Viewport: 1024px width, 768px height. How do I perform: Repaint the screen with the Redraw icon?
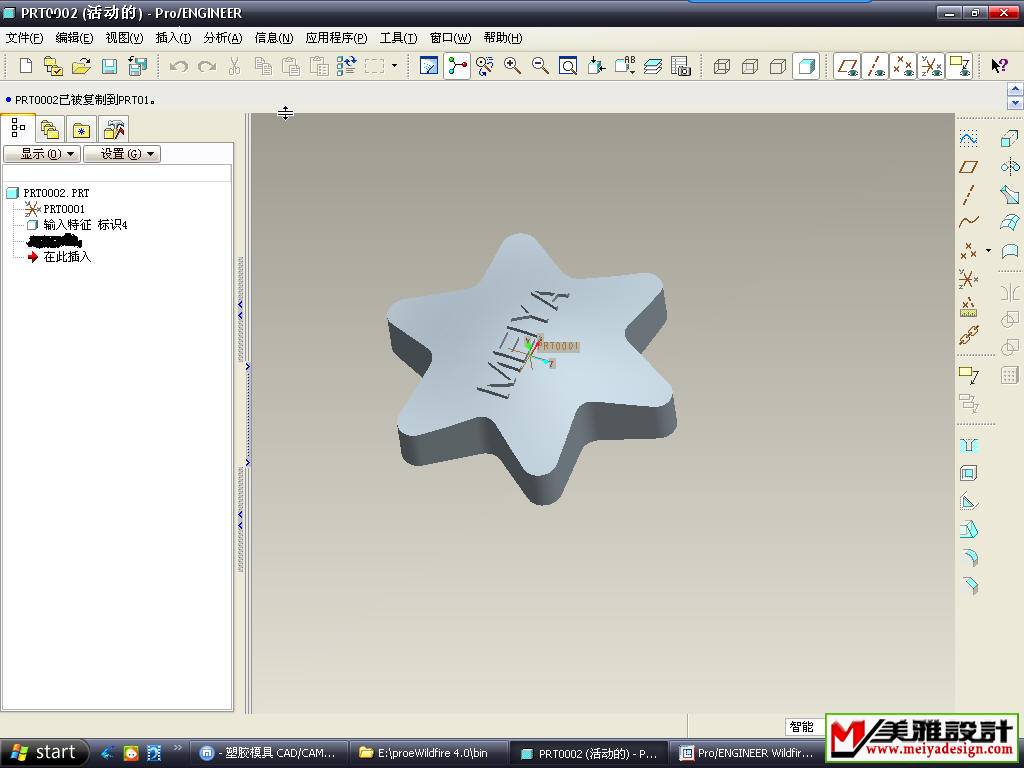pos(428,66)
